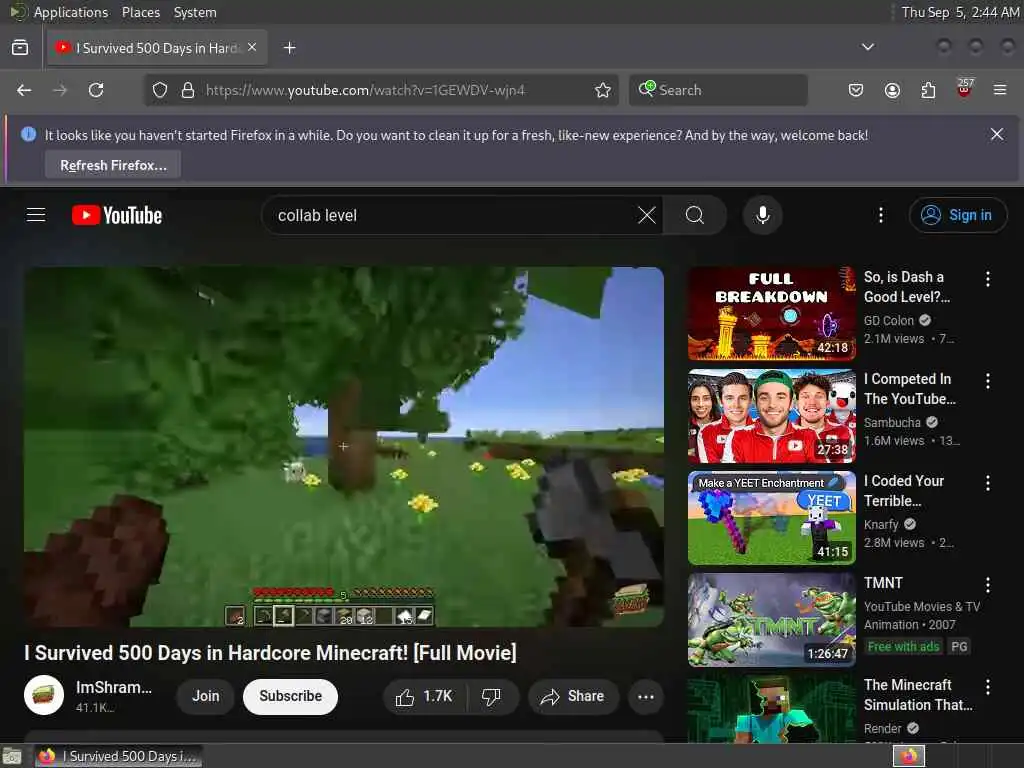
Task: Like the video with thumbs up
Action: click(424, 696)
